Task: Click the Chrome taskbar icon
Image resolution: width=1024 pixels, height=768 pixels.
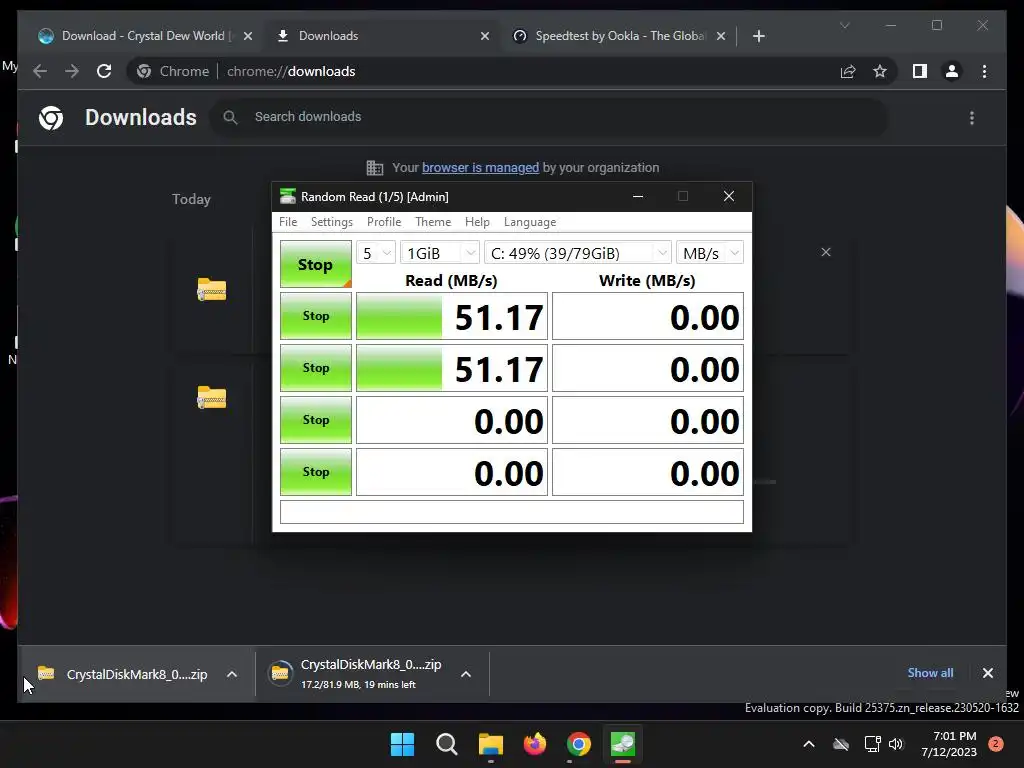Action: (579, 744)
